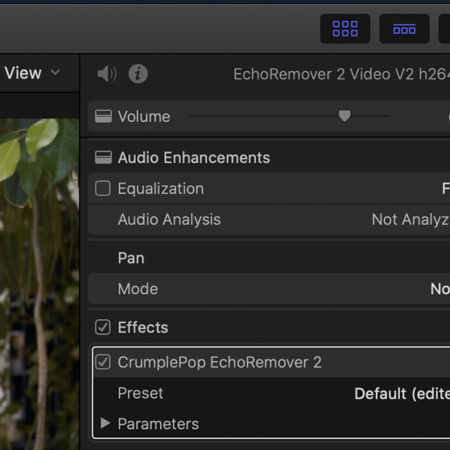
Task: Show the browser grid icon in toolbar
Action: (x=345, y=29)
